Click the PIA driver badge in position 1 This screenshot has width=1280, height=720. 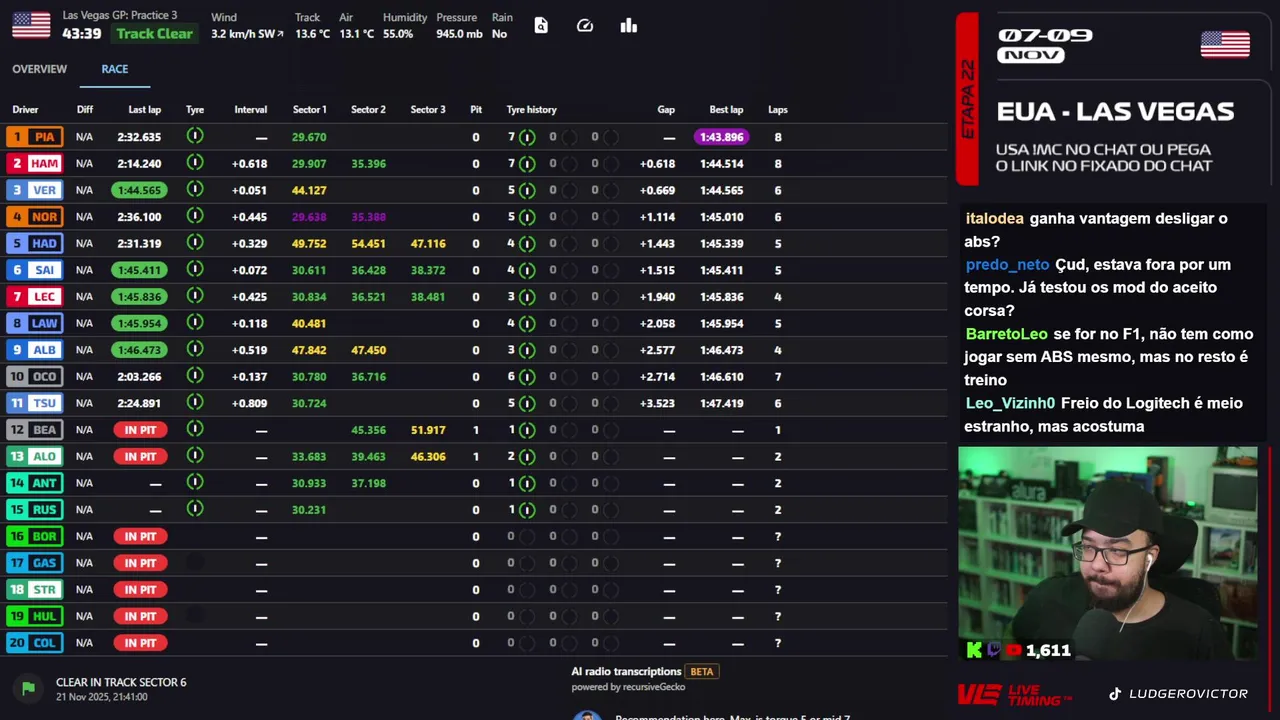[35, 137]
